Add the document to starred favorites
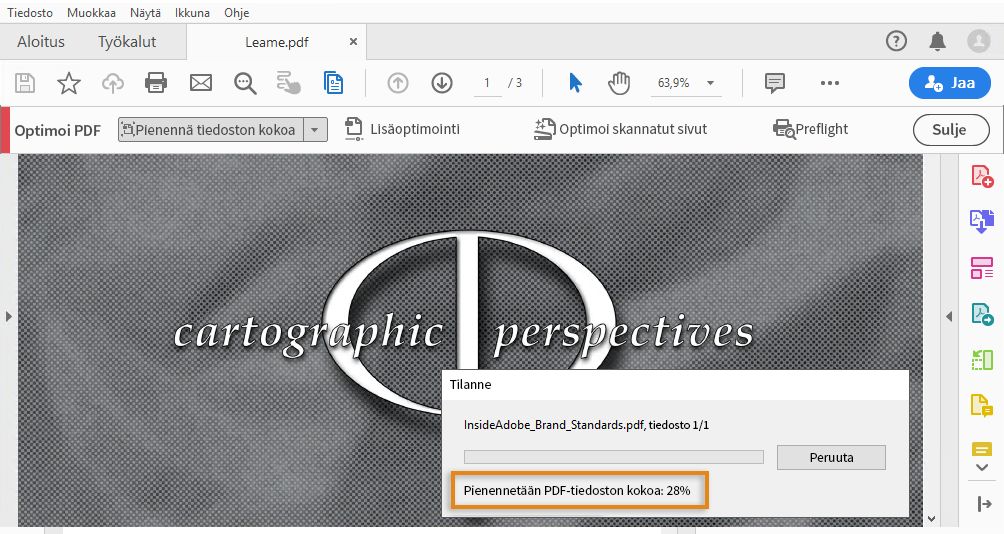The width and height of the screenshot is (1004, 534). pos(69,83)
